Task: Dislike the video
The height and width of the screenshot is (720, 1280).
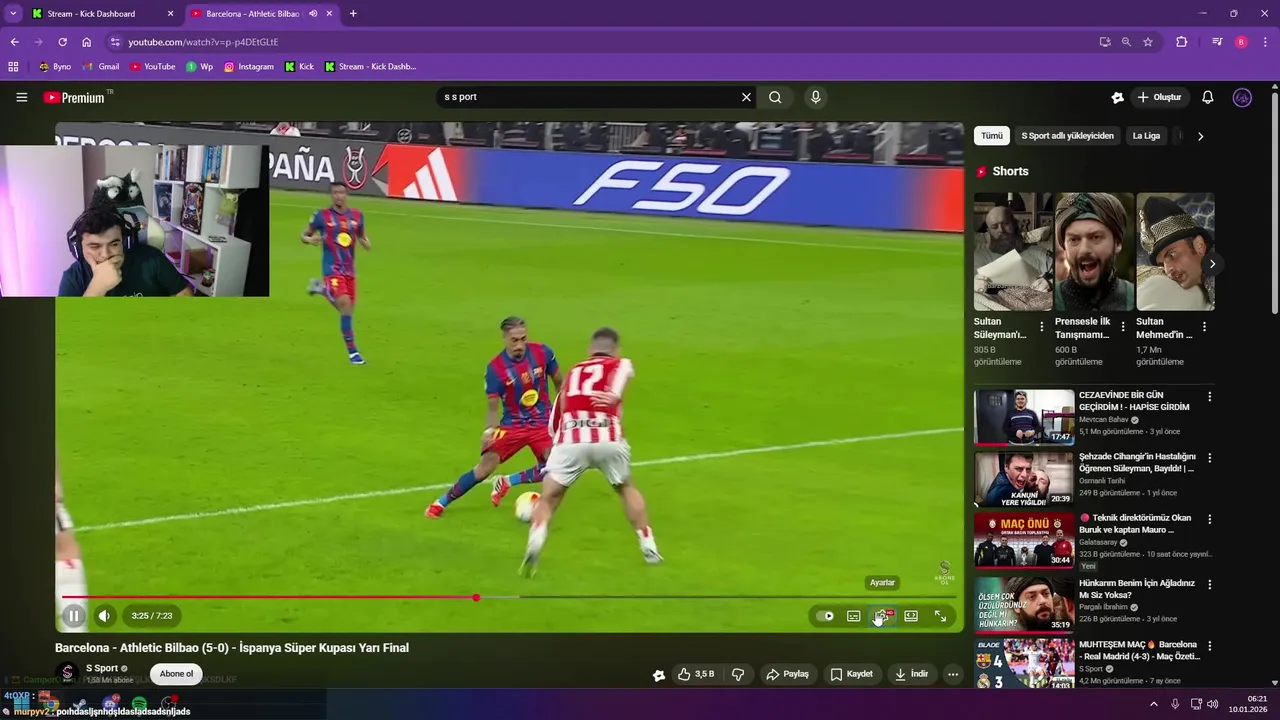Action: coord(738,674)
